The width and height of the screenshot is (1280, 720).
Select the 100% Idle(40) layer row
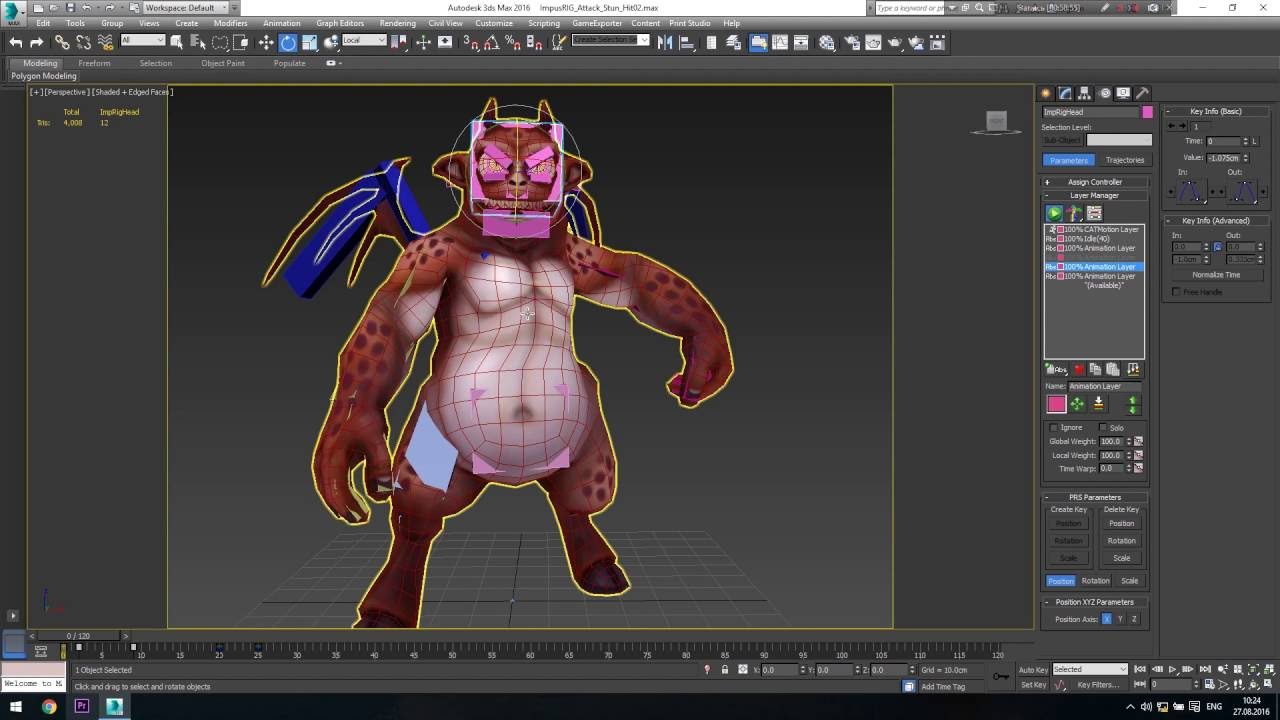1094,239
